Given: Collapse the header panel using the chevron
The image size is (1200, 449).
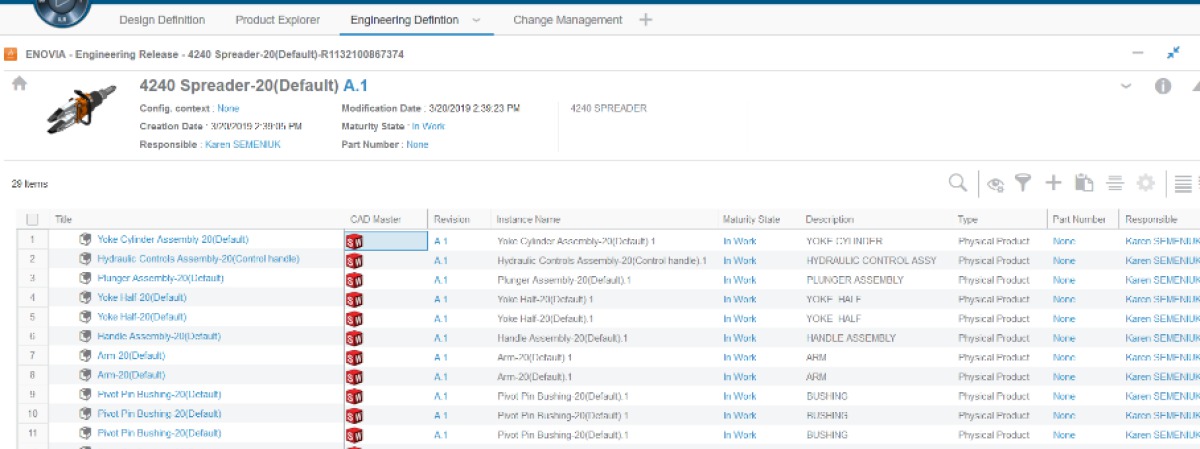Looking at the screenshot, I should click(1127, 86).
